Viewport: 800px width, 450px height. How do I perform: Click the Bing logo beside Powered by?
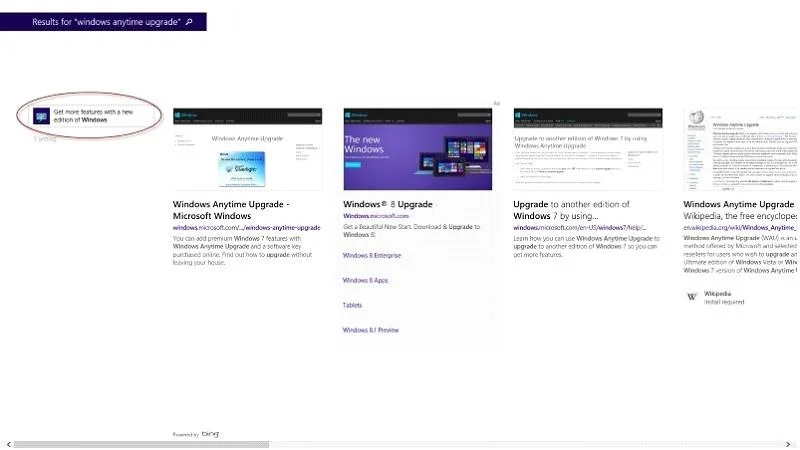coord(210,434)
